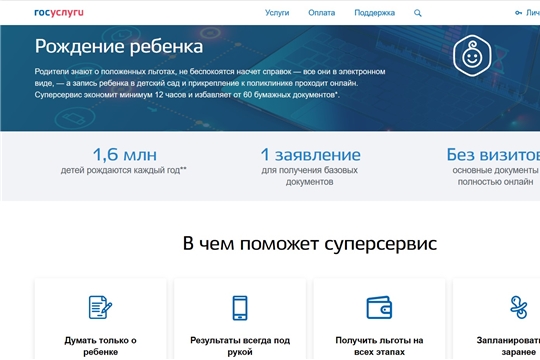Click text основные документы полностью онлайн
The height and width of the screenshot is (360, 540).
pos(495,176)
